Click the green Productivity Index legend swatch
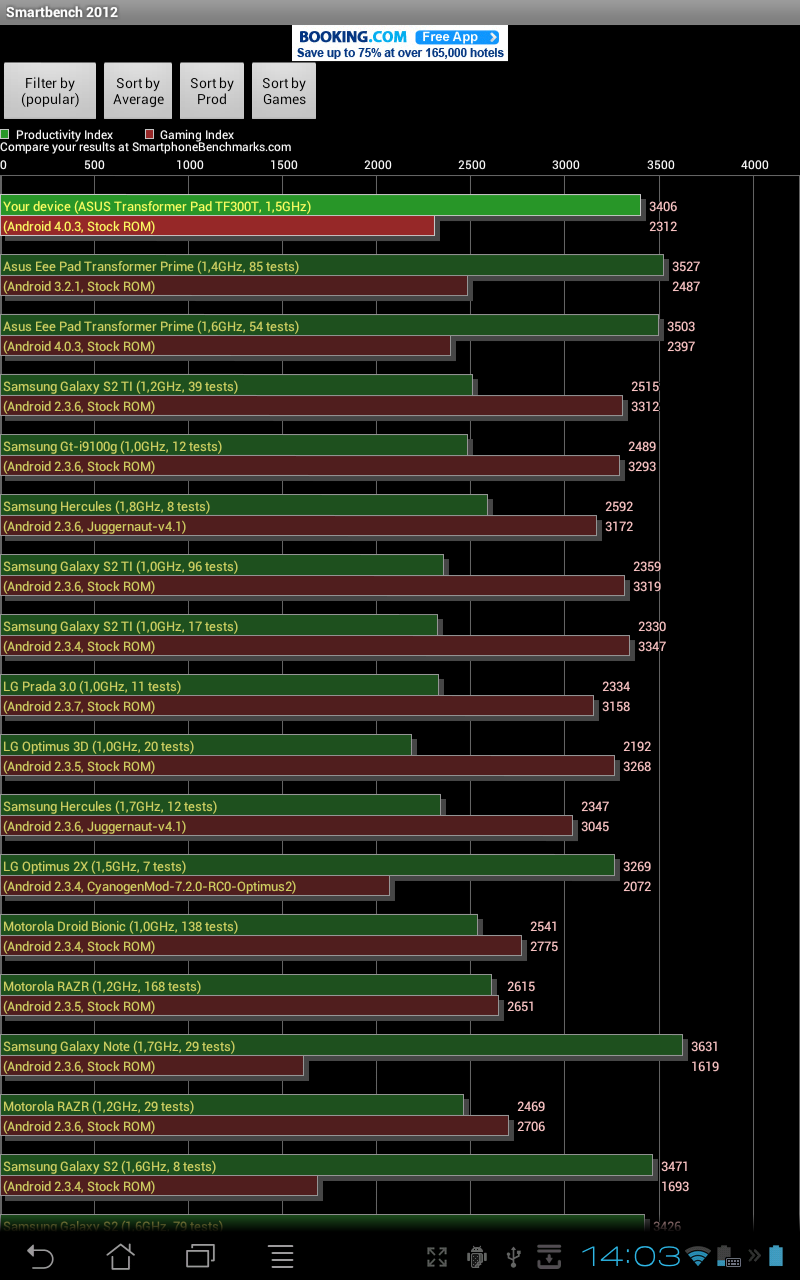 6,134
